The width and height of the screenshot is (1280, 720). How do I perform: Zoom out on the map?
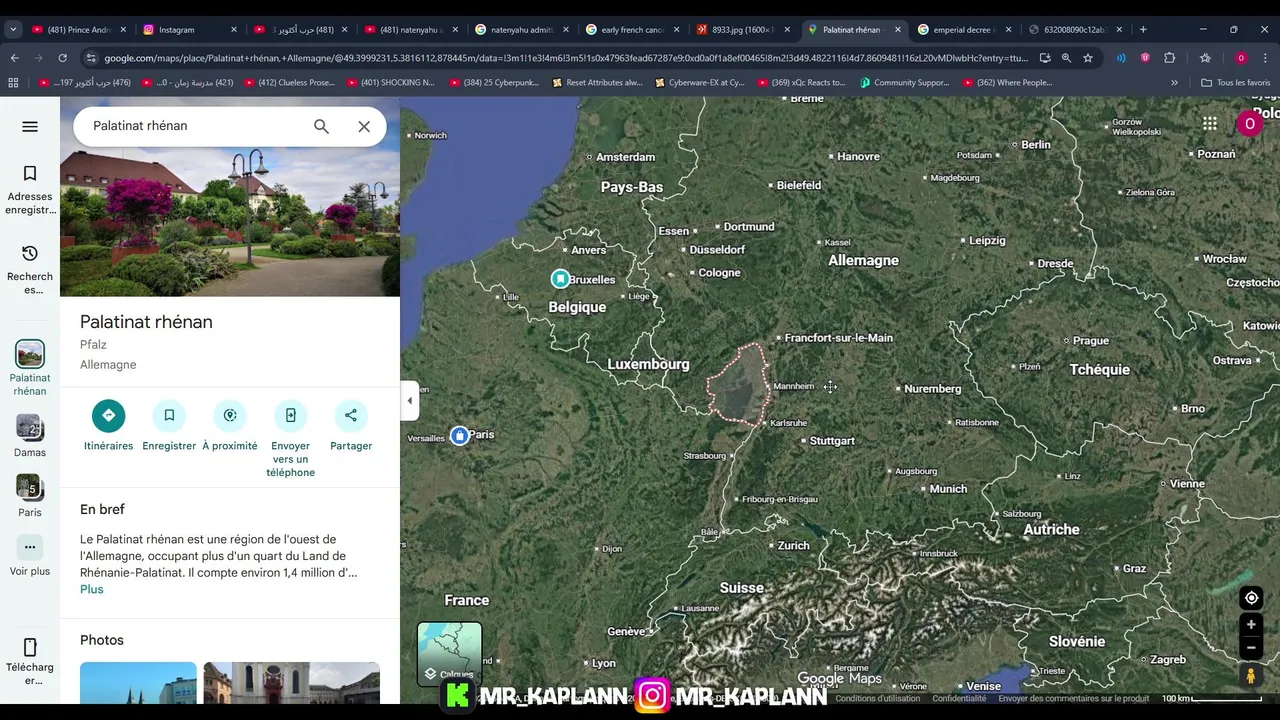[x=1251, y=647]
